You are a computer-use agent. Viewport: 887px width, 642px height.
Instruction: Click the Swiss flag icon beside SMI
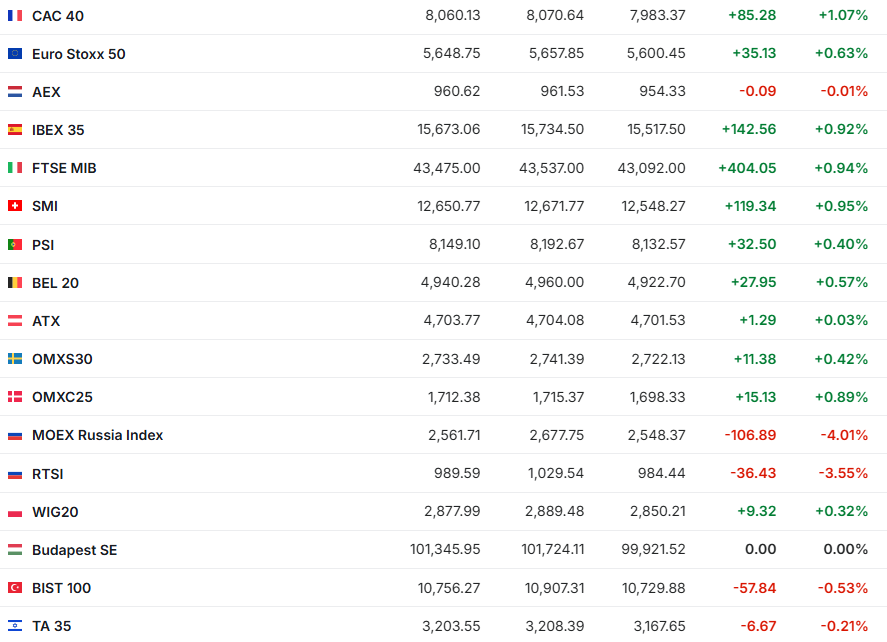(x=15, y=206)
